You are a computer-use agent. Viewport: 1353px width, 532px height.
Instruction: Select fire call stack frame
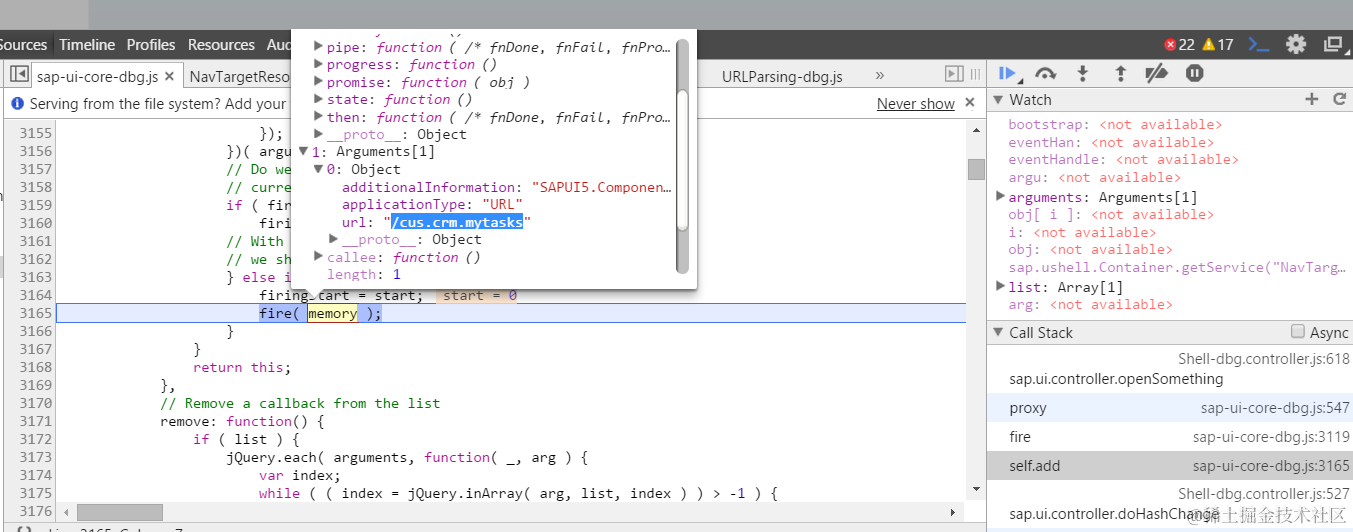(1168, 436)
